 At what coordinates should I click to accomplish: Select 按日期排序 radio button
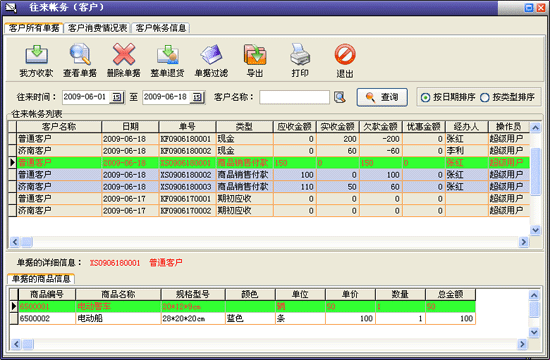(425, 98)
